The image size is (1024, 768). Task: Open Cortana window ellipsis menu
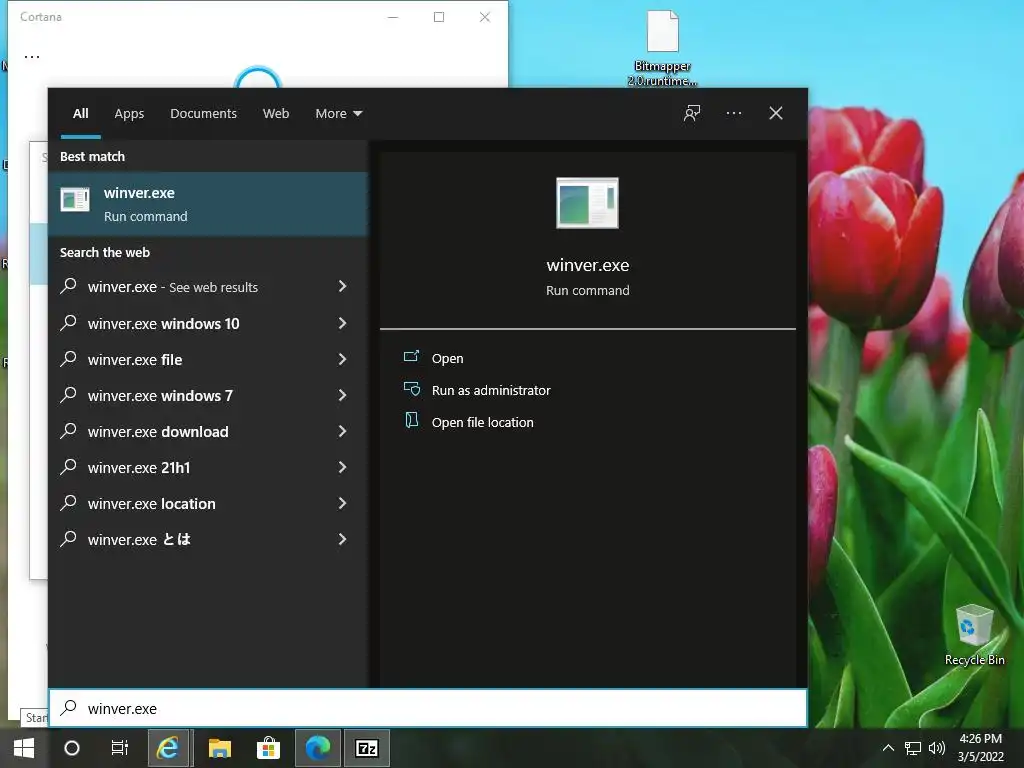coord(32,57)
